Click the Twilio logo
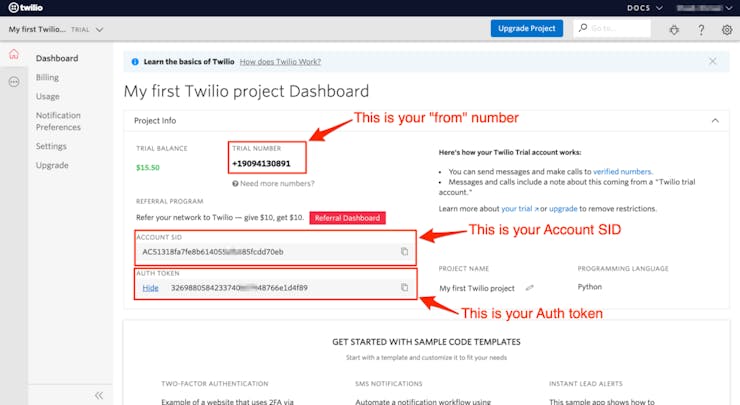 (x=25, y=8)
